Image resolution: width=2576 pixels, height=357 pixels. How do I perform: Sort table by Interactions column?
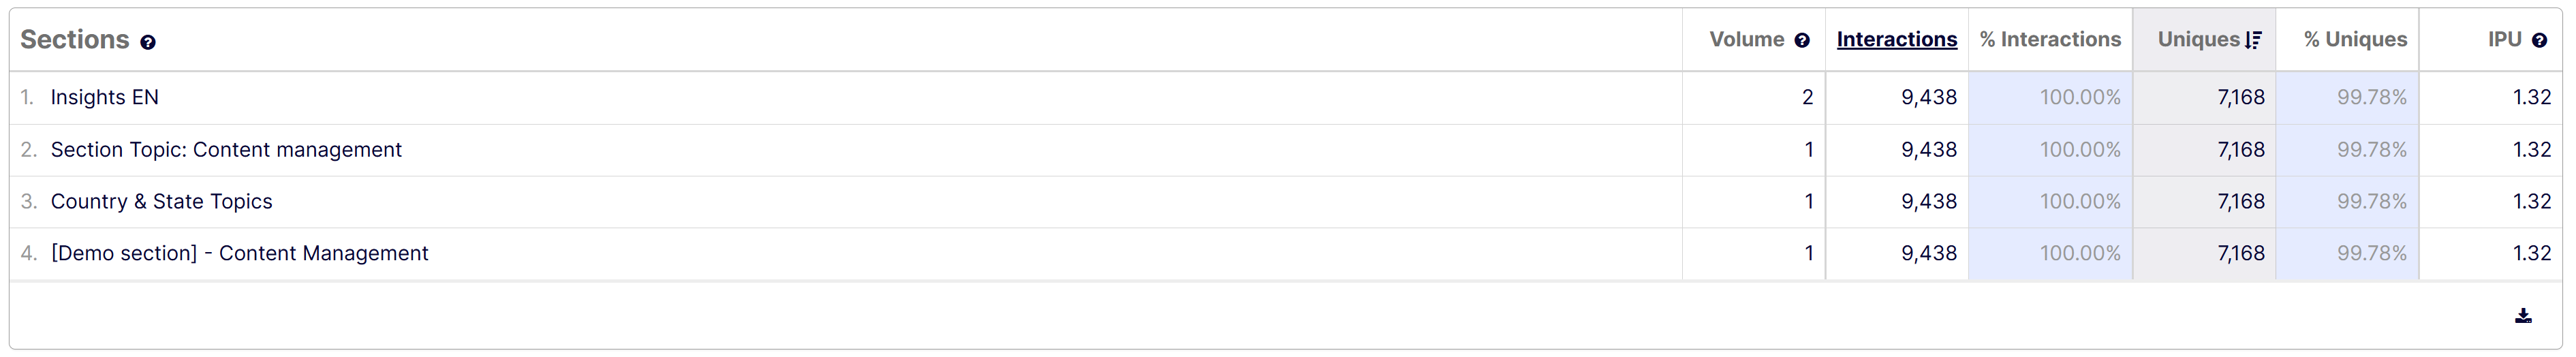(x=1896, y=40)
